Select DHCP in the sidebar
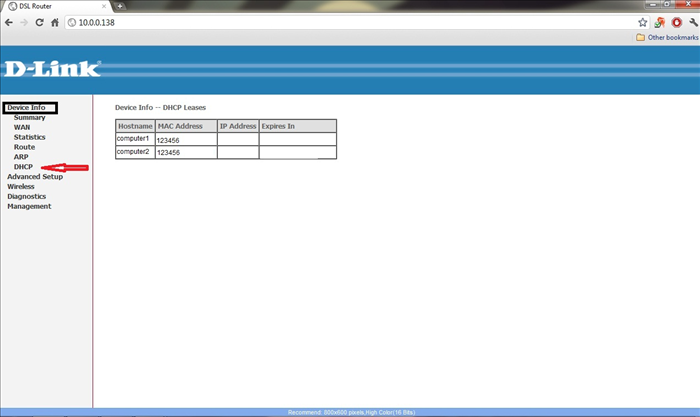The image size is (700, 417). pyautogui.click(x=23, y=167)
